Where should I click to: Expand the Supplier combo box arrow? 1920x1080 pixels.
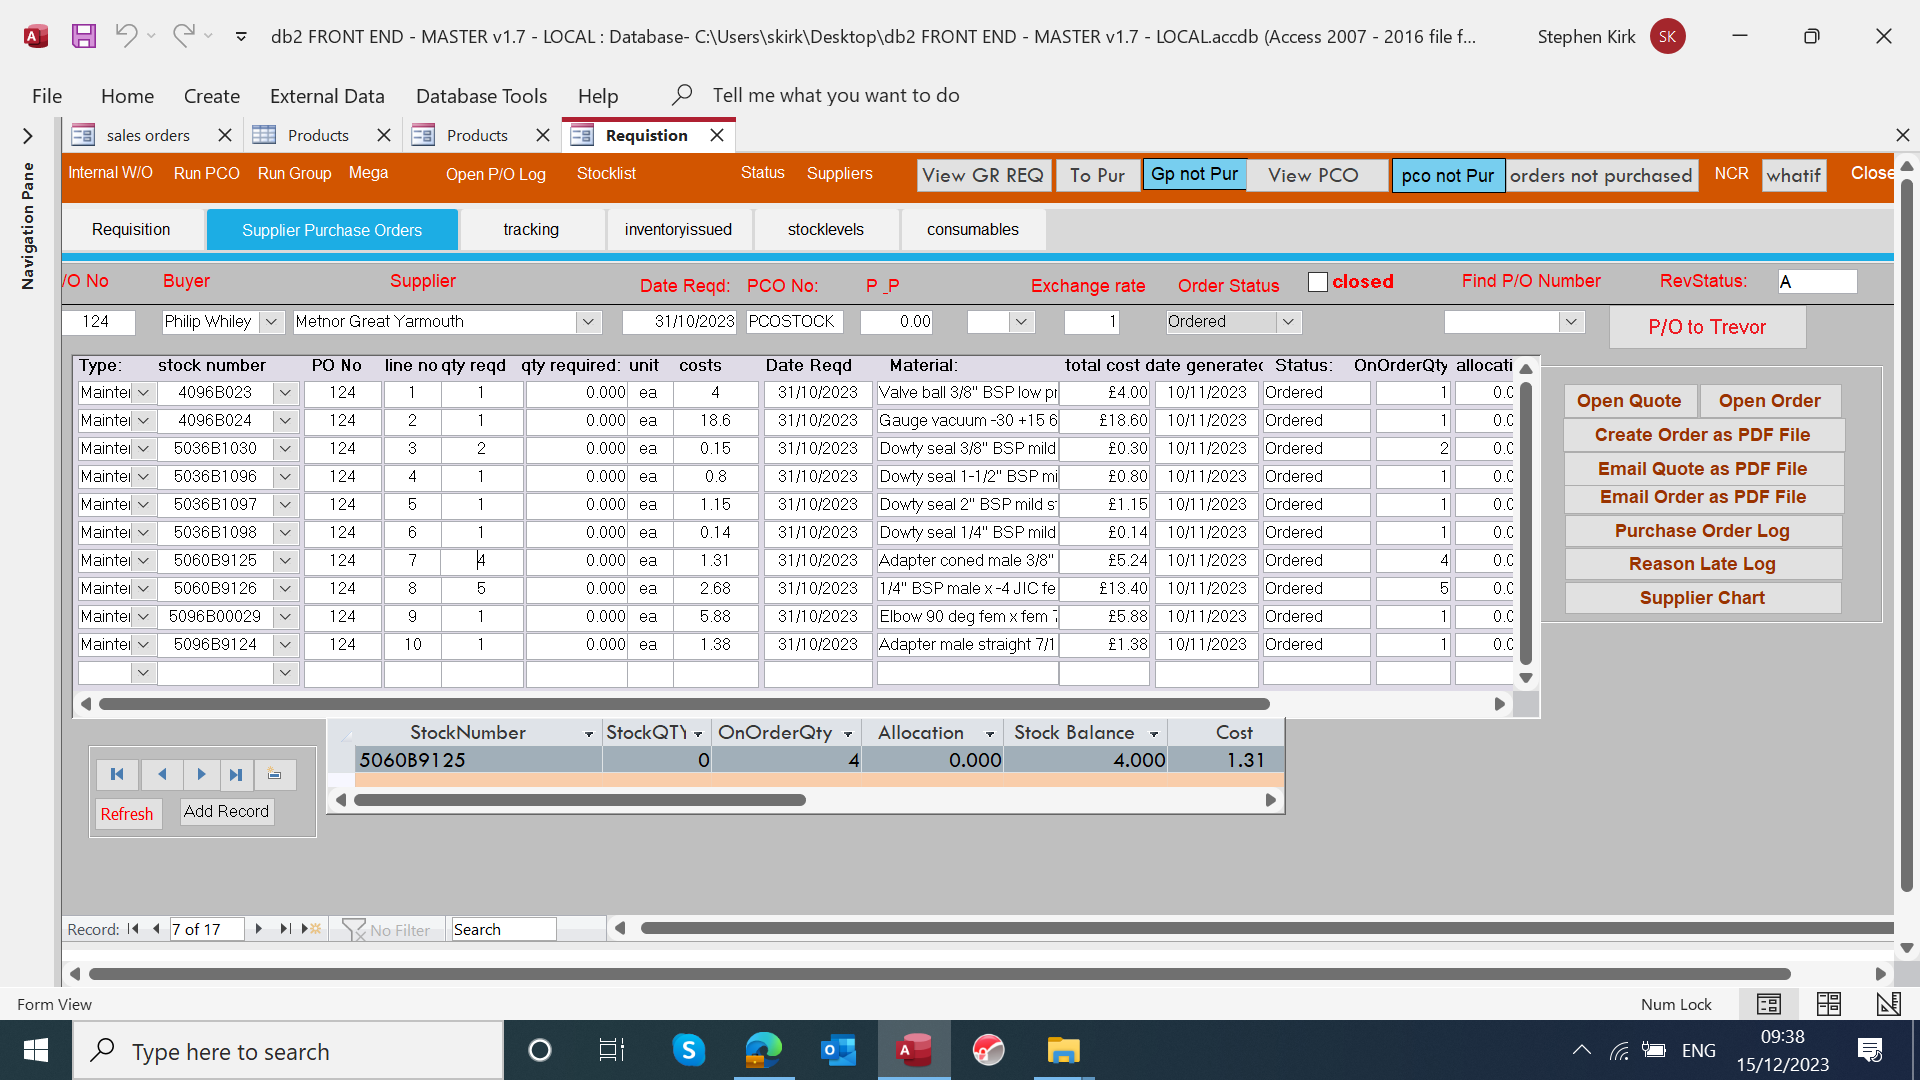(x=588, y=322)
